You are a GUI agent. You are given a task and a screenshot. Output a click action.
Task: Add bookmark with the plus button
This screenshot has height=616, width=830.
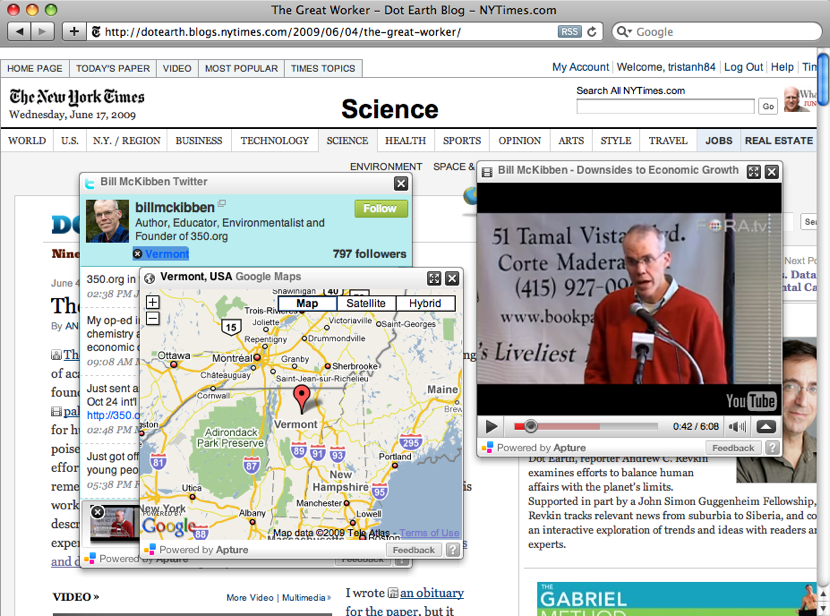tap(74, 32)
